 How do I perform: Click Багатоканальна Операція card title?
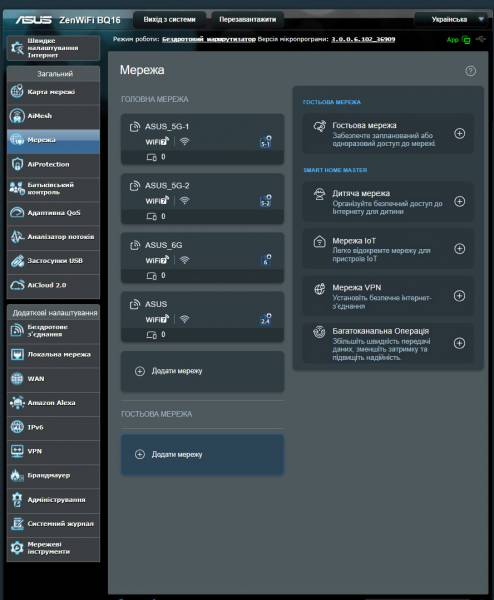380,331
